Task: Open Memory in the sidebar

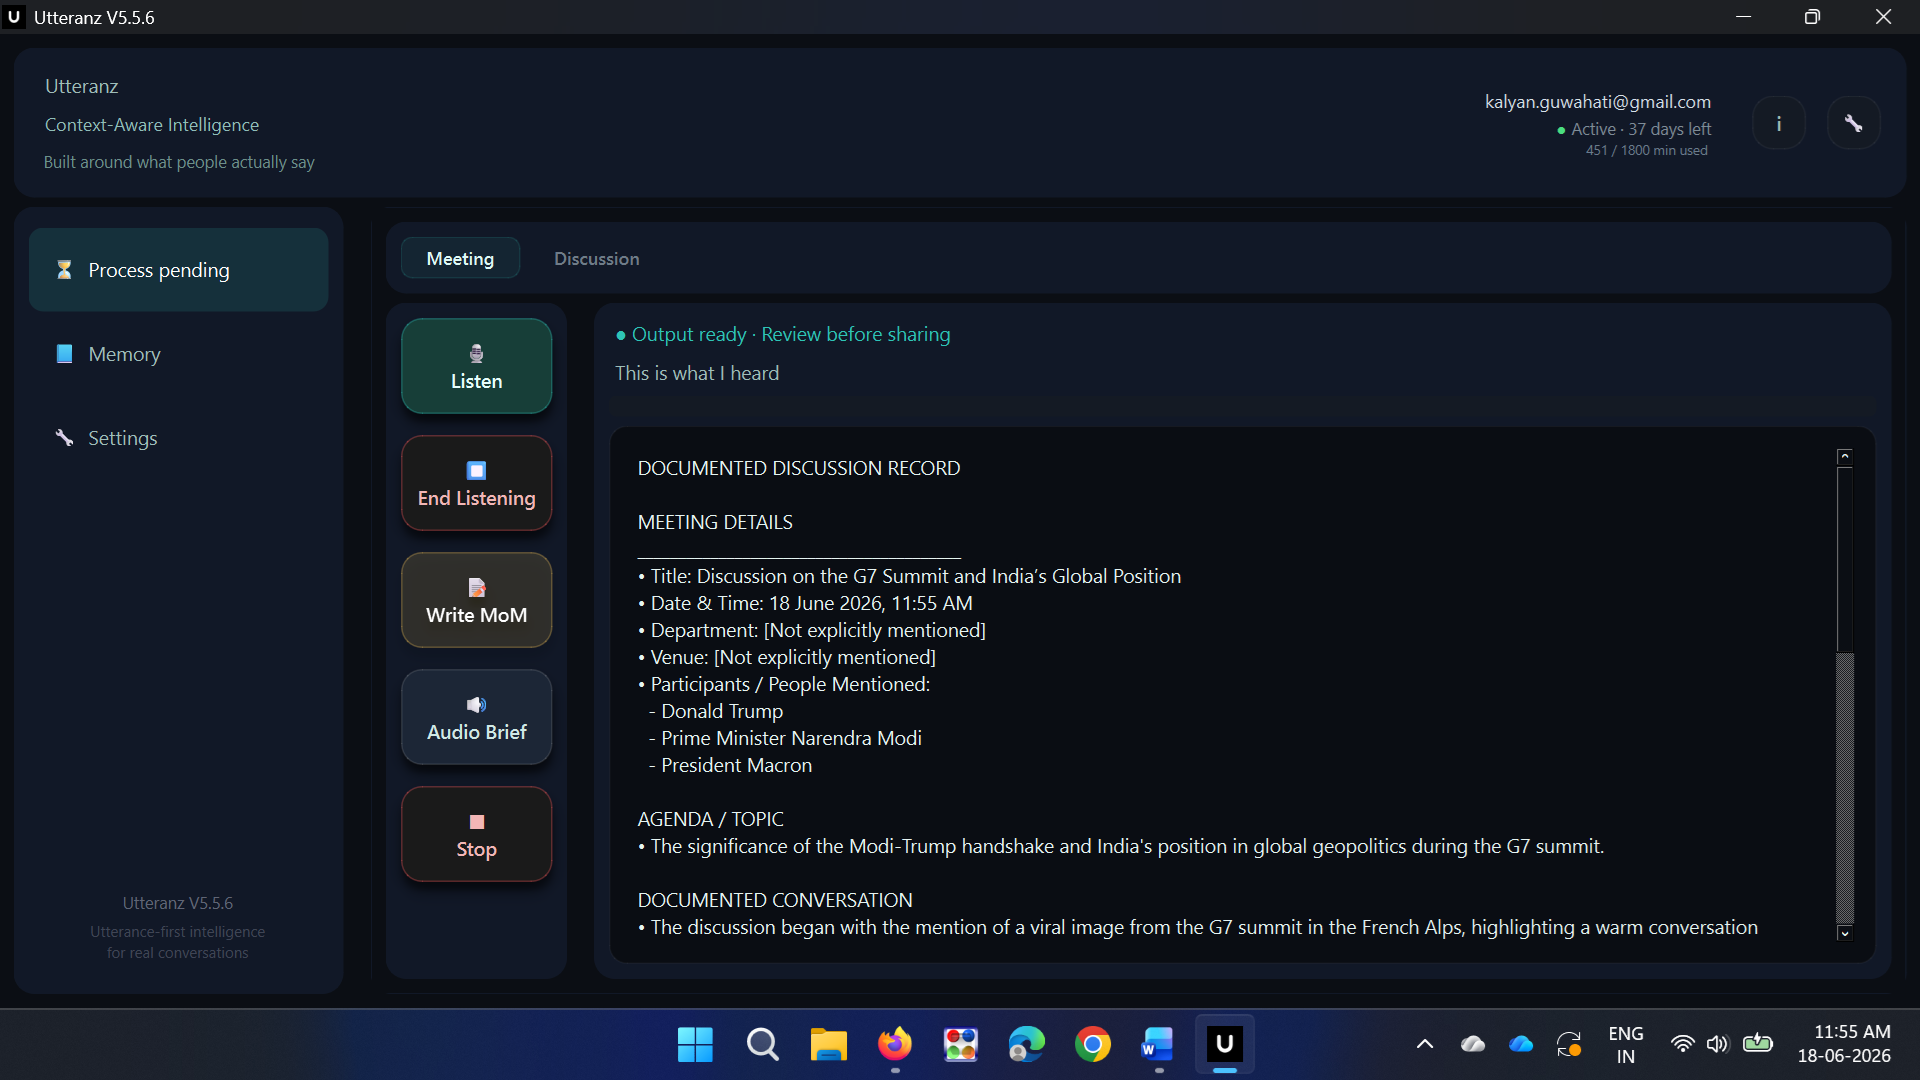Action: point(178,354)
